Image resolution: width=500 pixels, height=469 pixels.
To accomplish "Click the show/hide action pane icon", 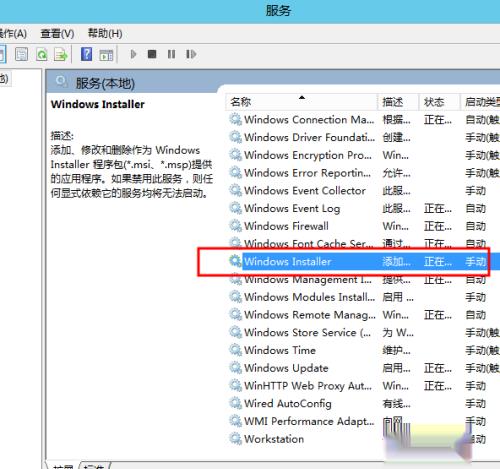I will 106,55.
